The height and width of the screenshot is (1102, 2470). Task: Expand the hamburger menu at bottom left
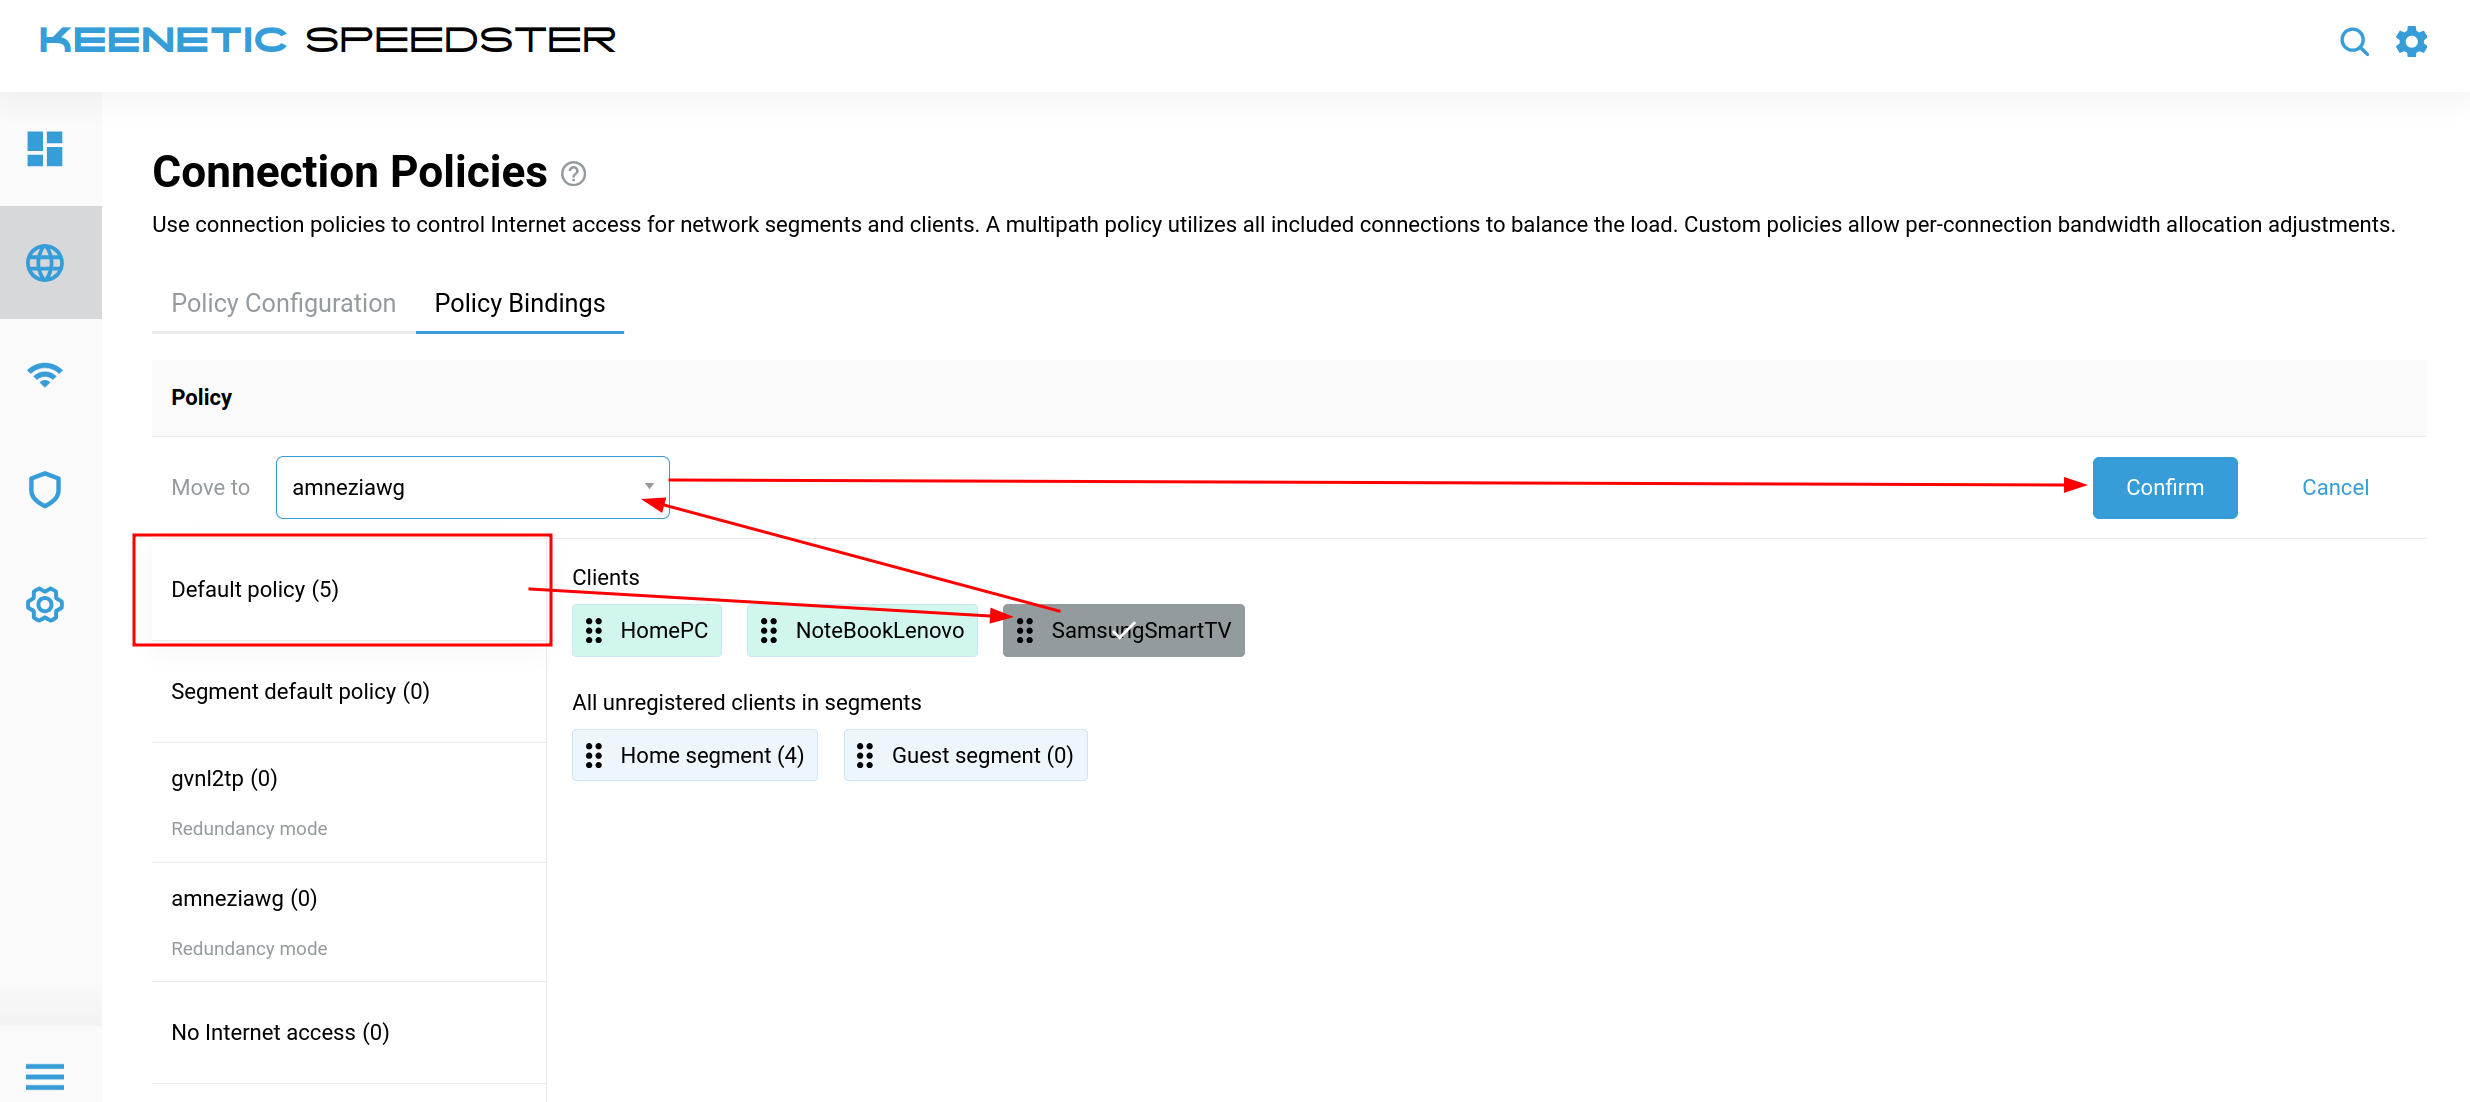coord(45,1076)
